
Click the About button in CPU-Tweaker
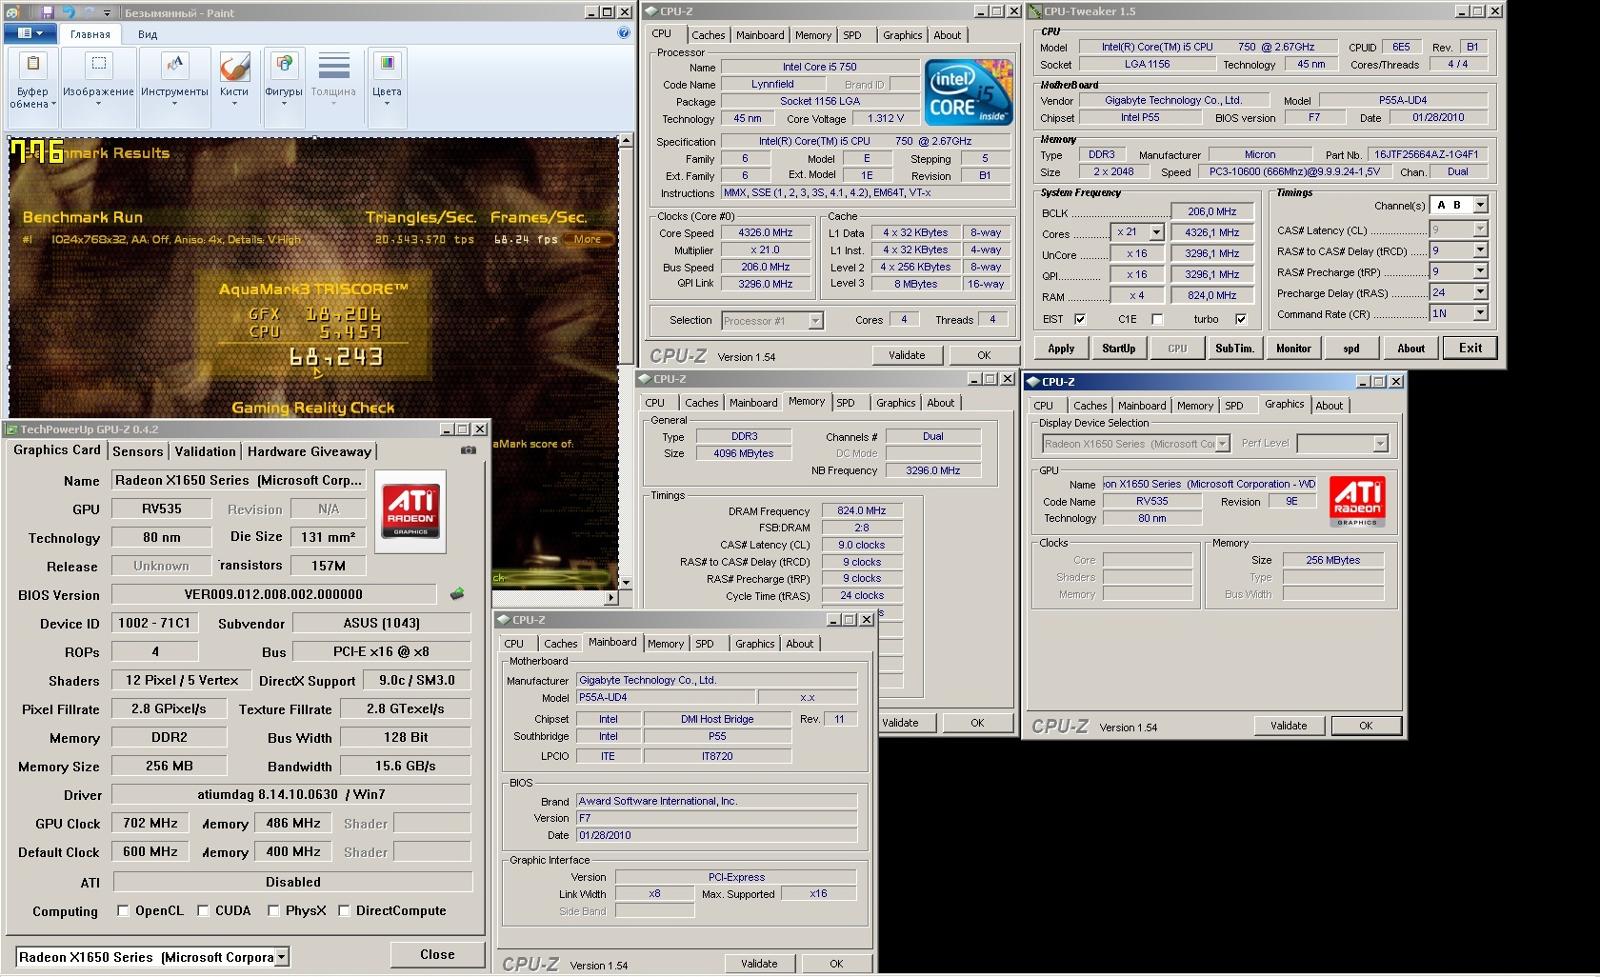pos(1411,348)
